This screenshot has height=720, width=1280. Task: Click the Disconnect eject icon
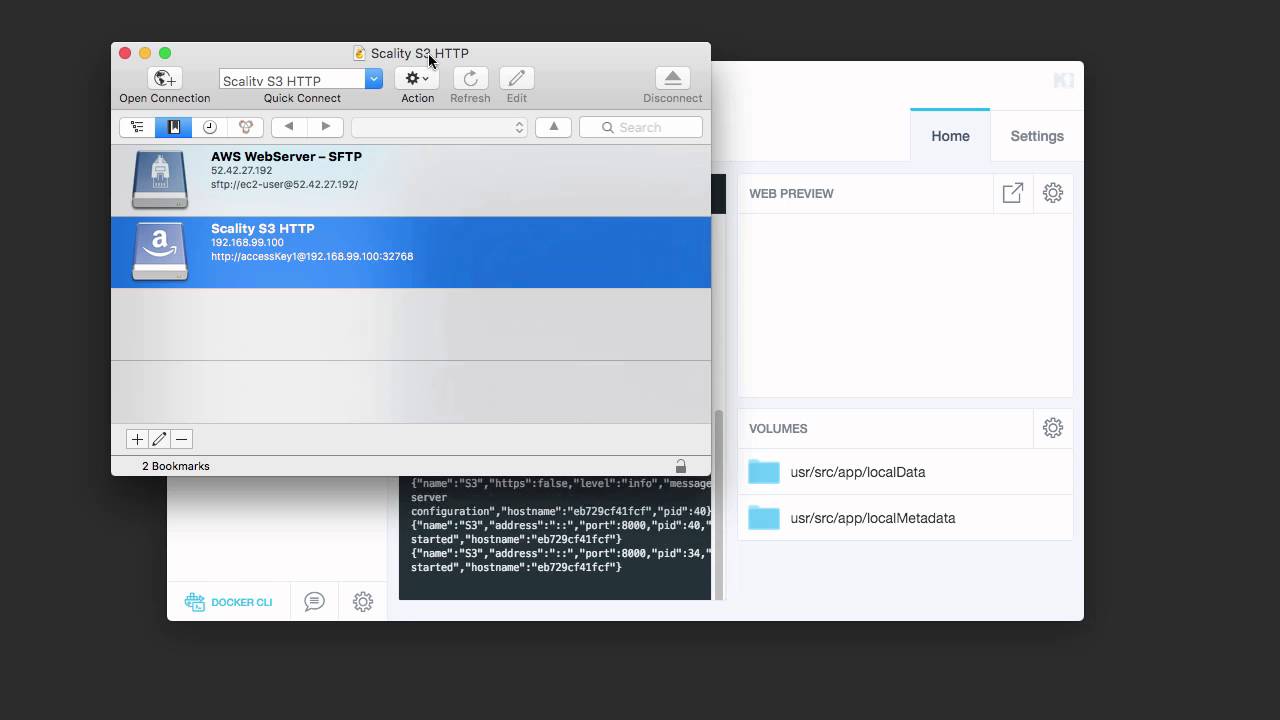tap(672, 78)
